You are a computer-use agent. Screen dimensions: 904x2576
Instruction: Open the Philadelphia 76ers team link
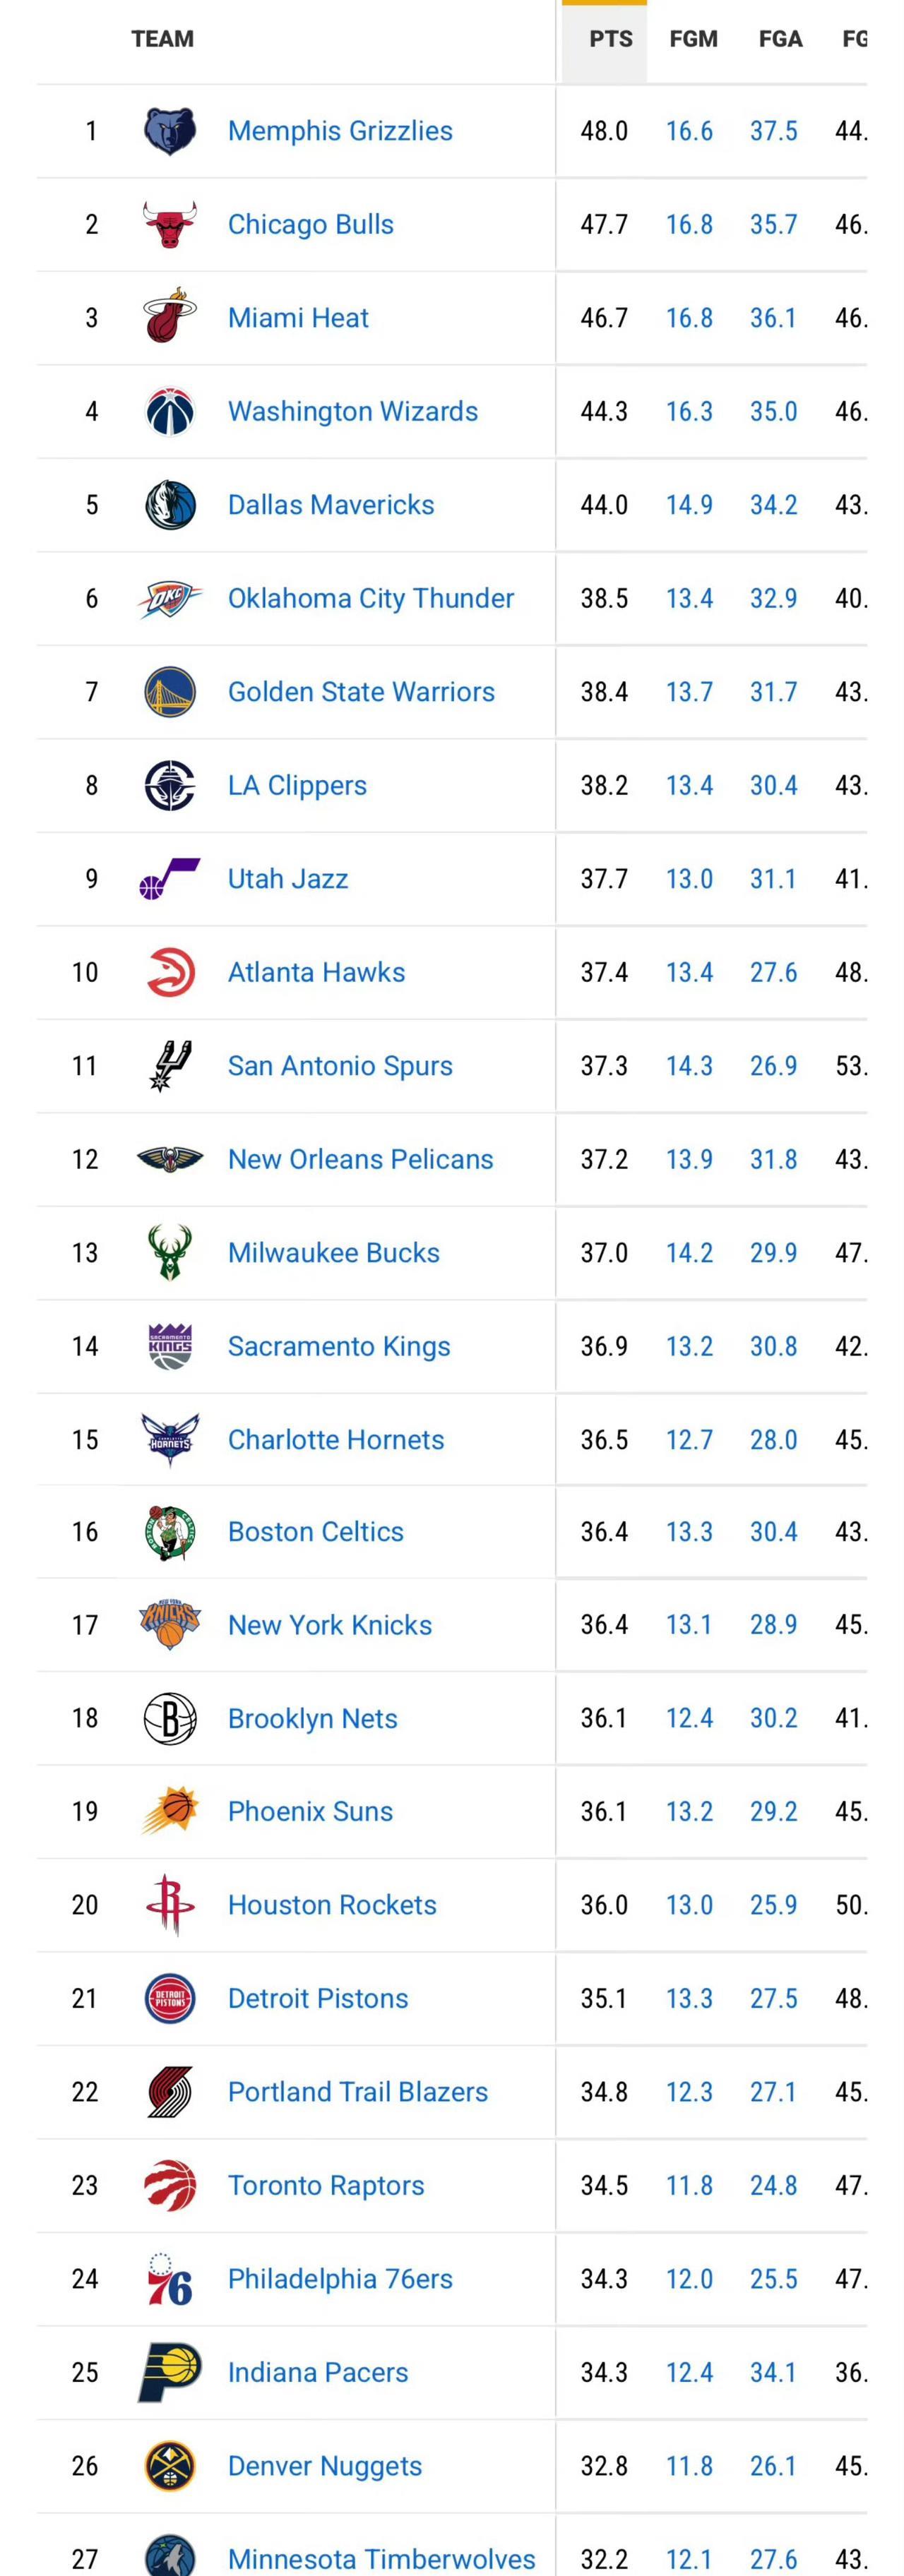(340, 2279)
